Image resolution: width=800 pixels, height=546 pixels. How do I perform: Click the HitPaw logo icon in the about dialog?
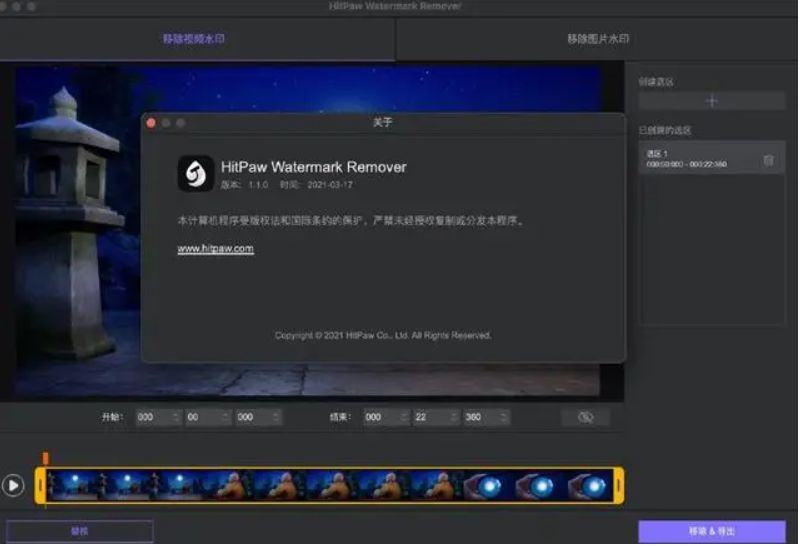tap(195, 173)
